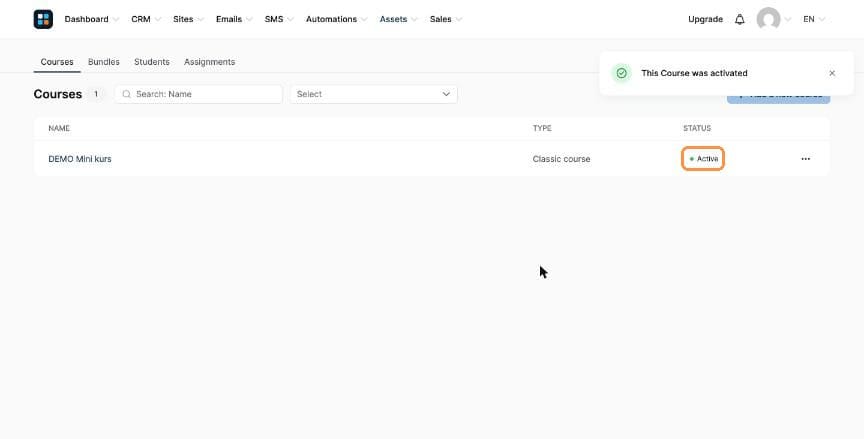864x439 pixels.
Task: Expand the Sales menu
Action: tap(446, 19)
